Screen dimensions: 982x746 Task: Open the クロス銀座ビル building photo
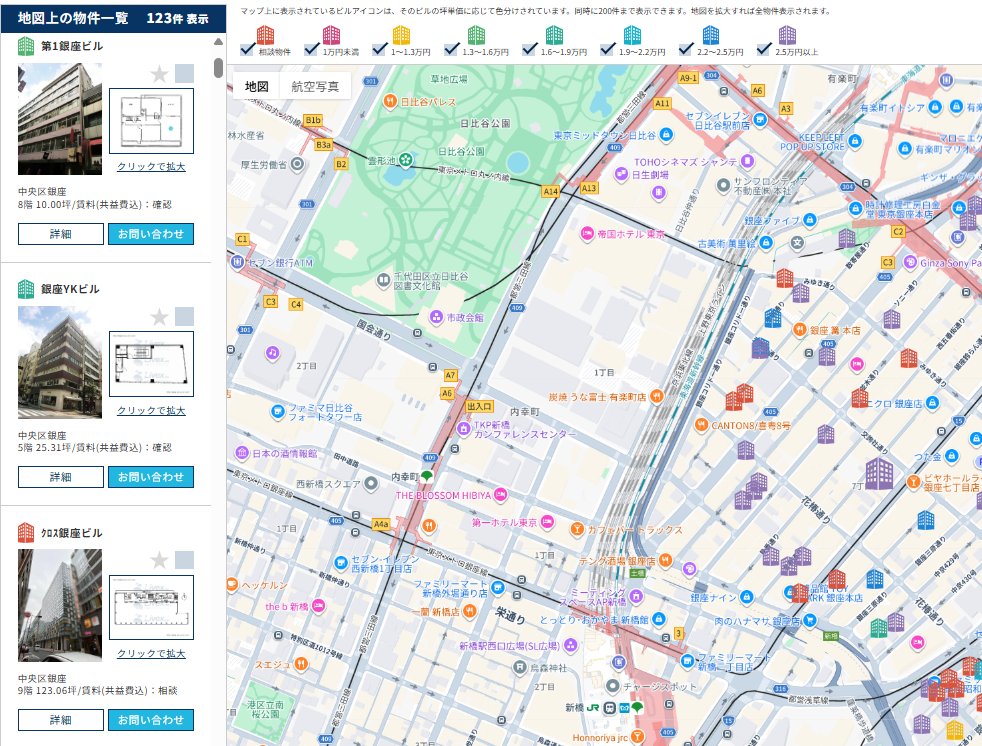[60, 605]
